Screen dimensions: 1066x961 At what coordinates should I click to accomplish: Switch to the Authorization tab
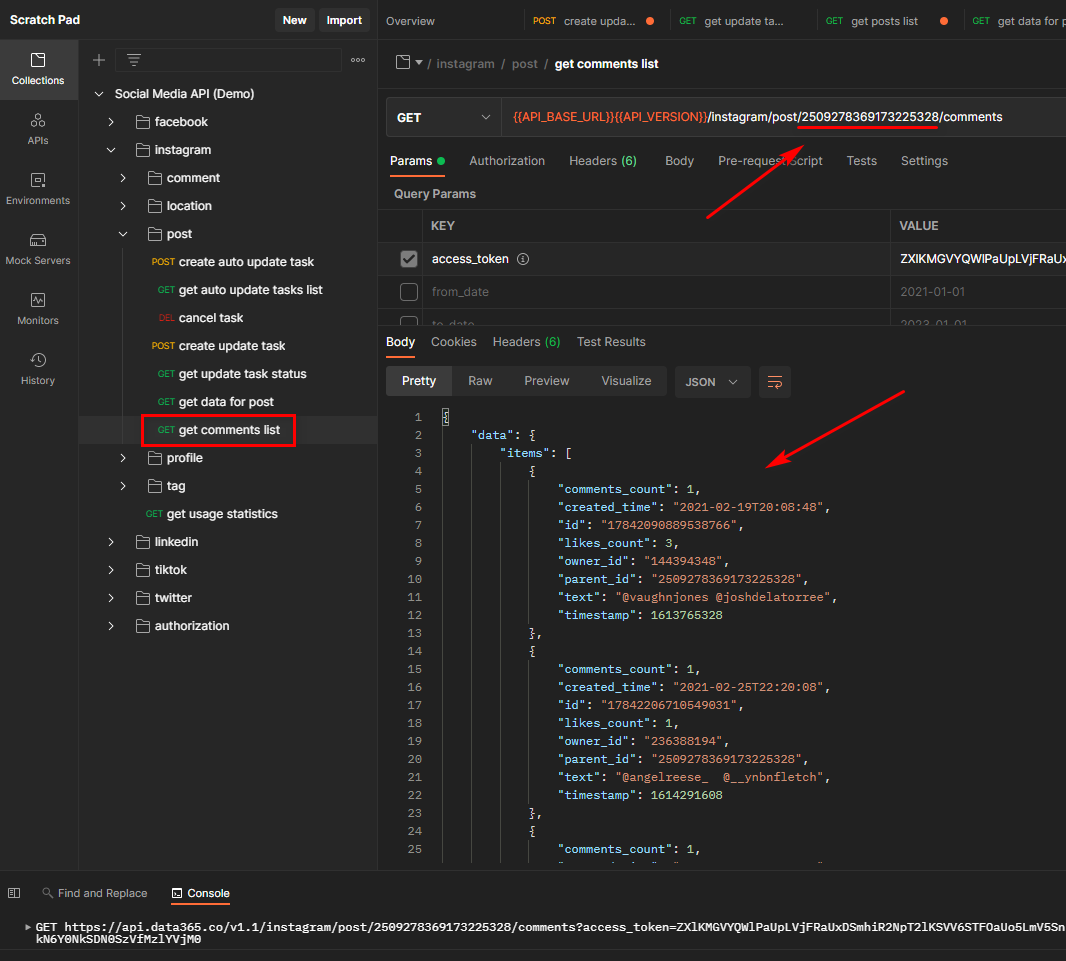click(x=506, y=161)
